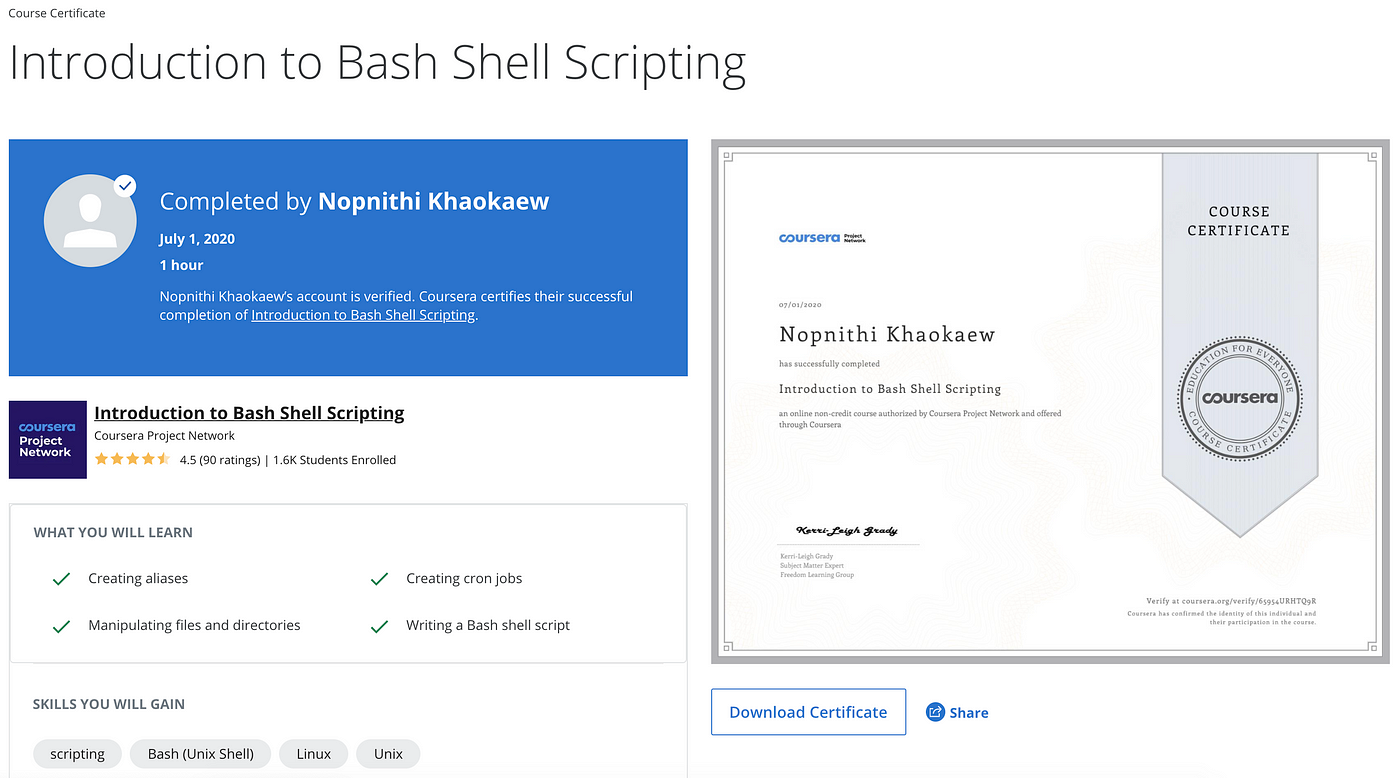Screen dimensions: 1400x778
Task: Click the page title Introduction to Bash Shell Scripting
Action: 377,63
